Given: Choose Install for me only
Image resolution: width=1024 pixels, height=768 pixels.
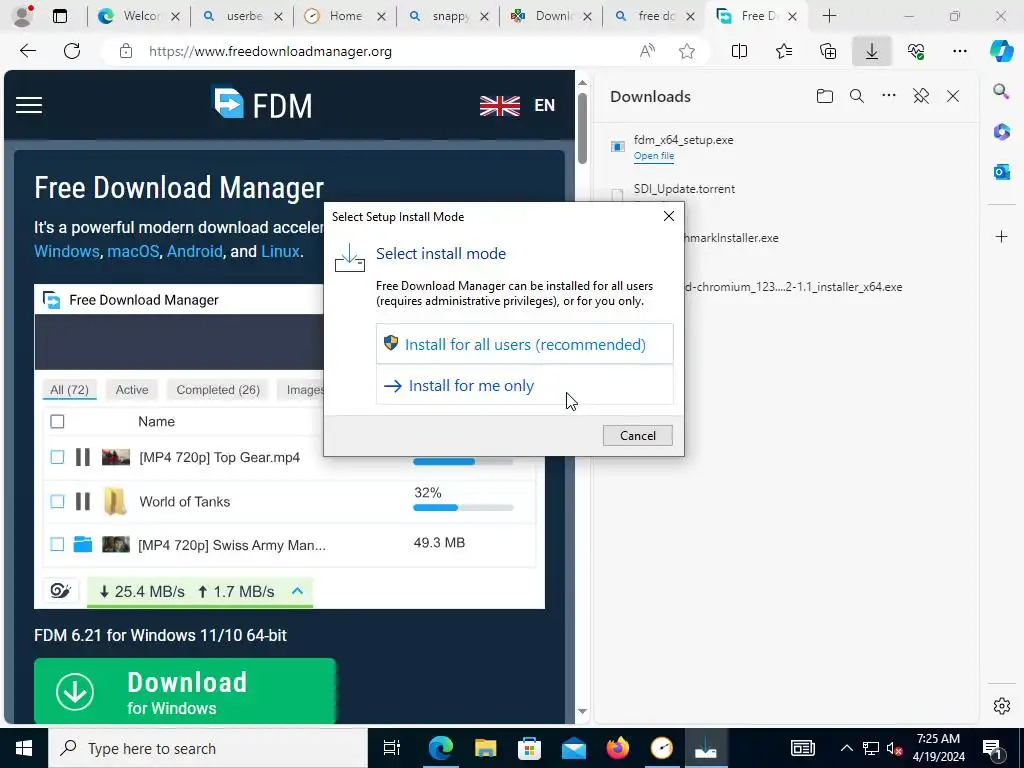Looking at the screenshot, I should (x=524, y=385).
